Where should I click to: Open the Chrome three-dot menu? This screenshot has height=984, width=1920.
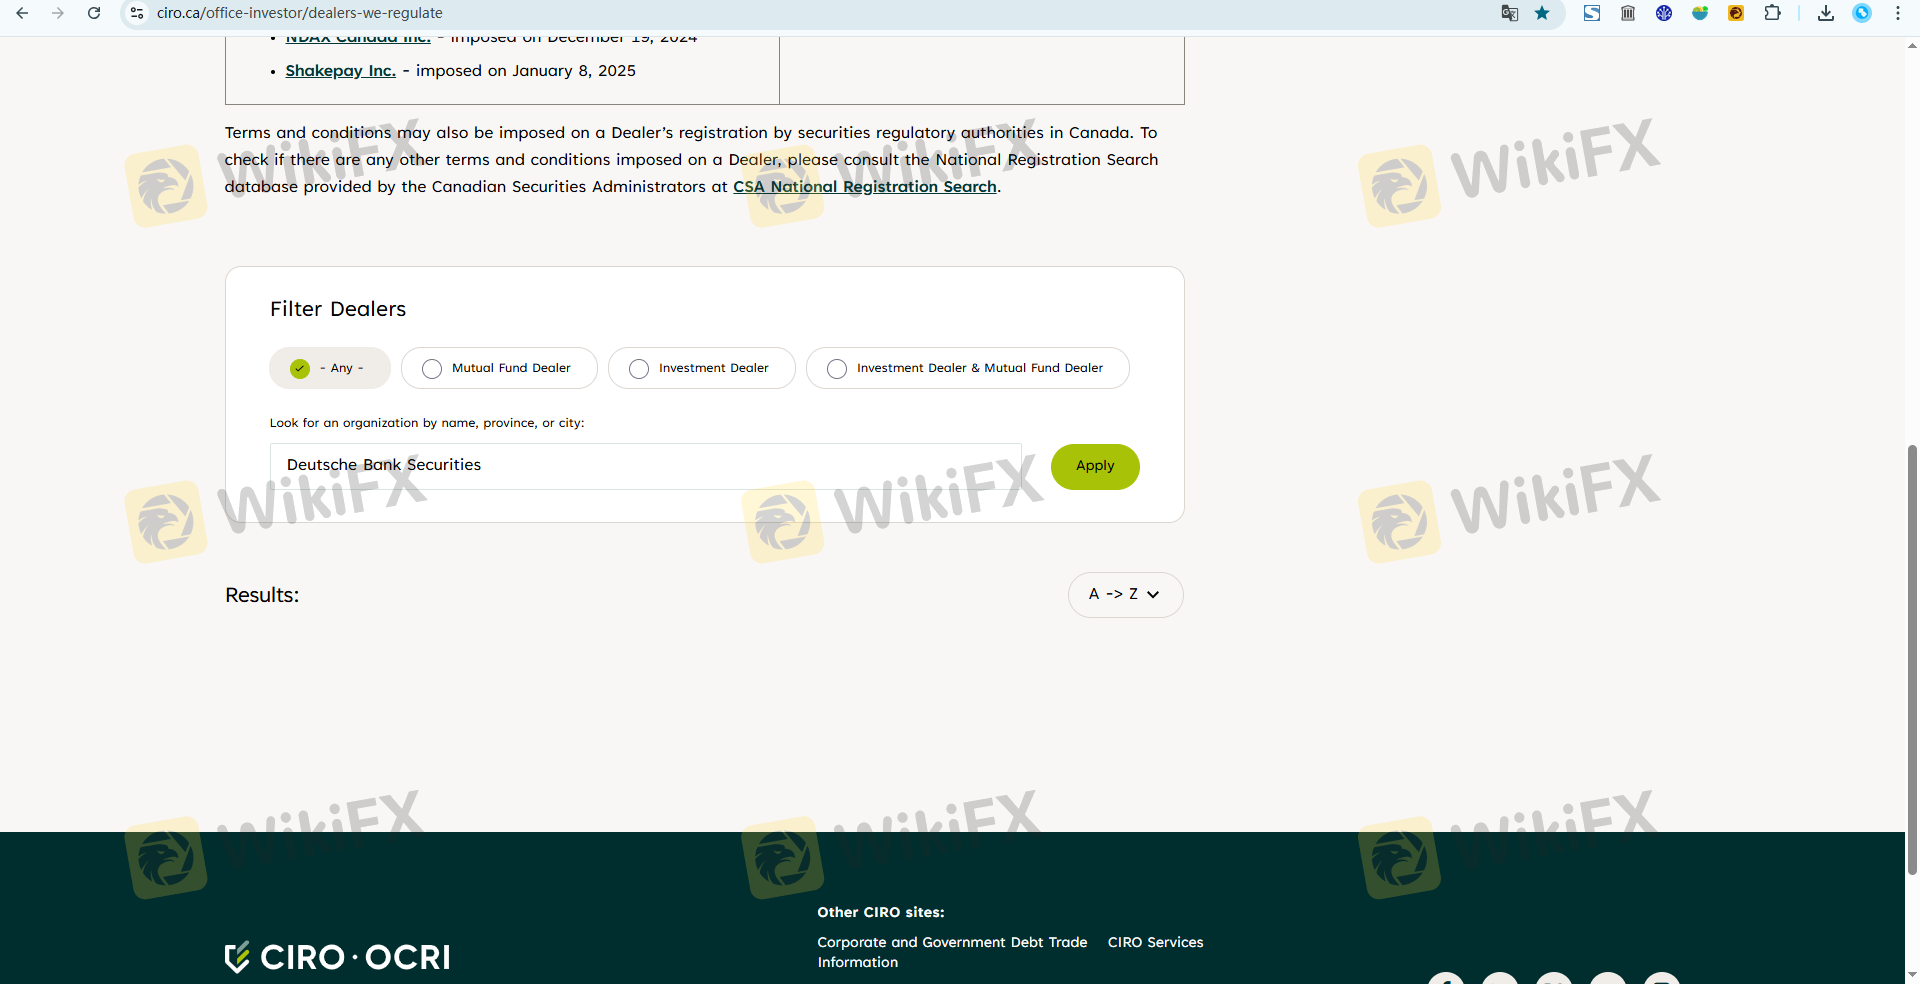pyautogui.click(x=1897, y=13)
